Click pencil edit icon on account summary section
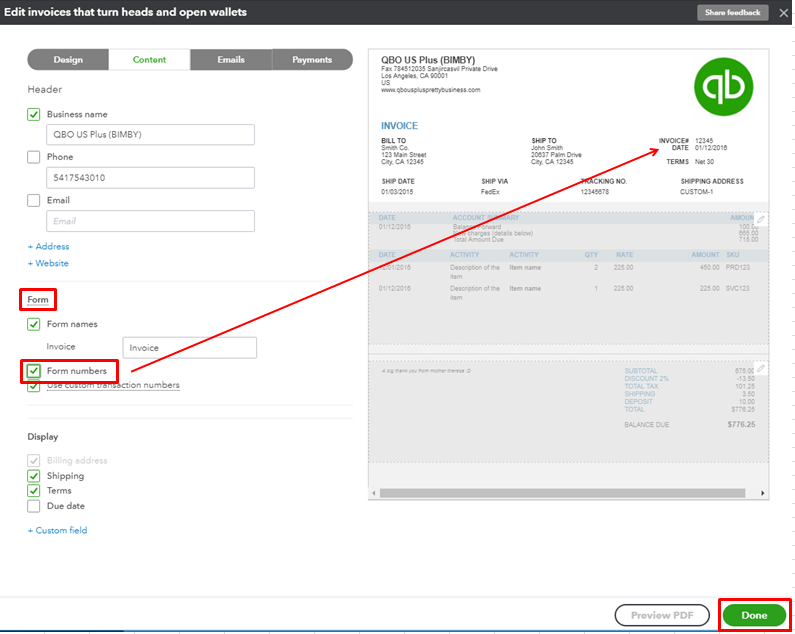 (x=761, y=220)
